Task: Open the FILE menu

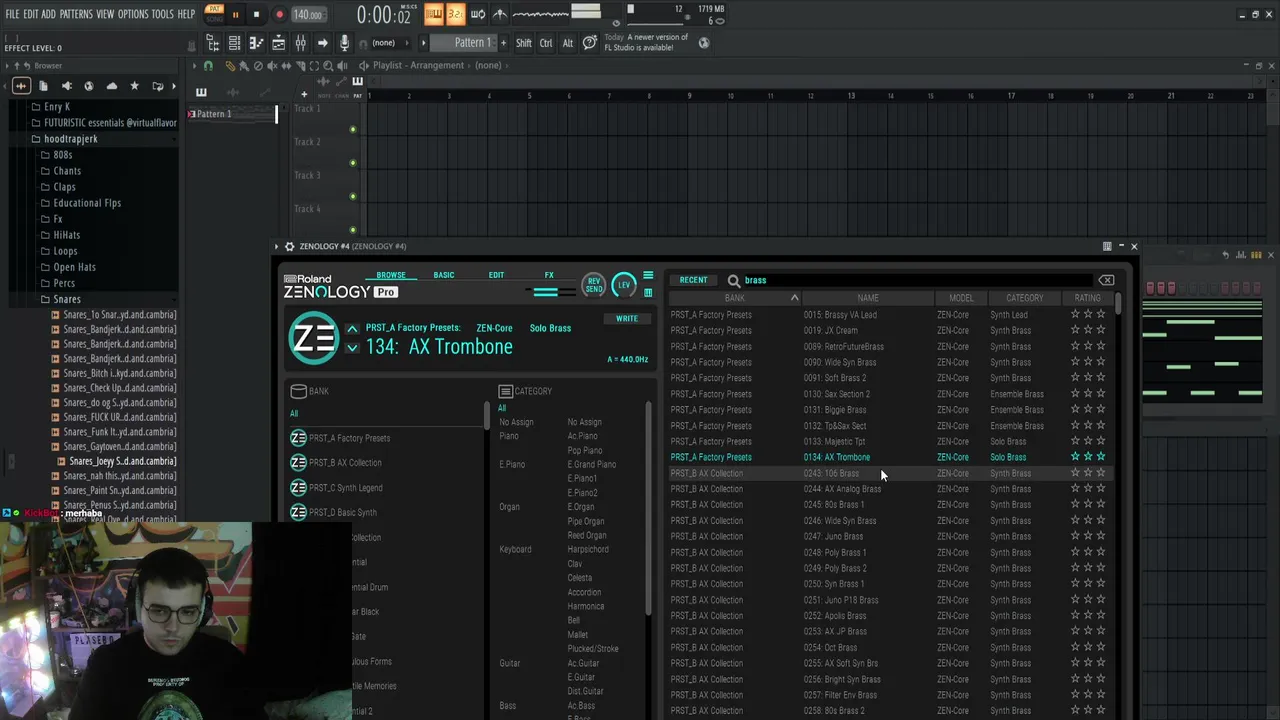Action: tap(12, 14)
